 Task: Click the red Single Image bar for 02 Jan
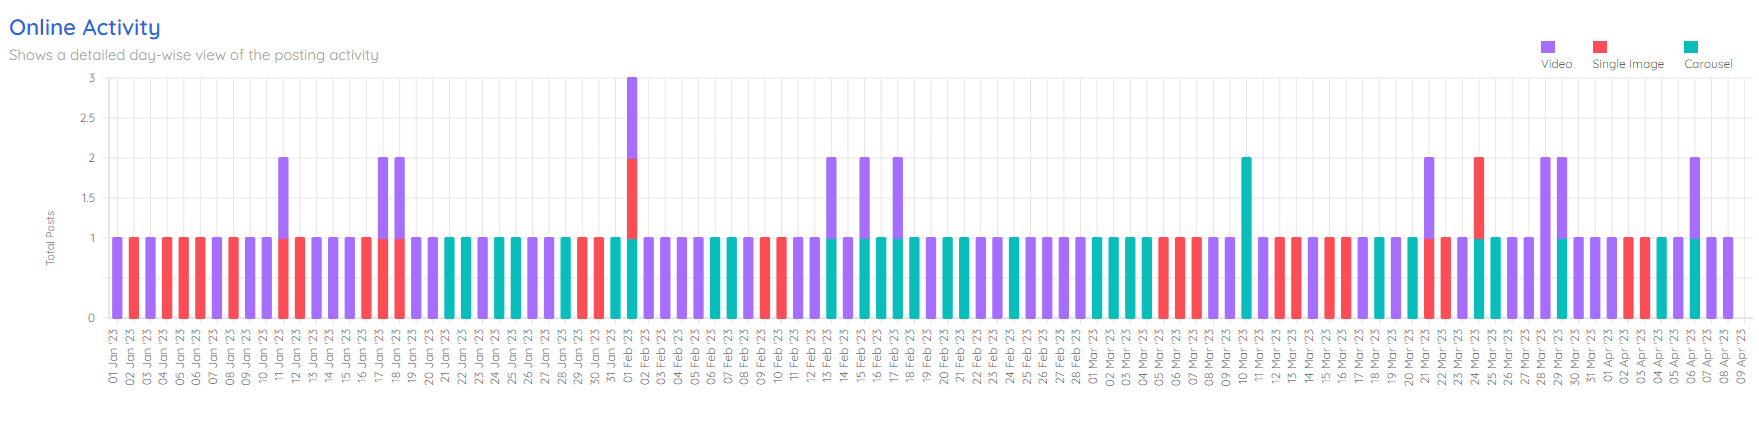click(134, 278)
